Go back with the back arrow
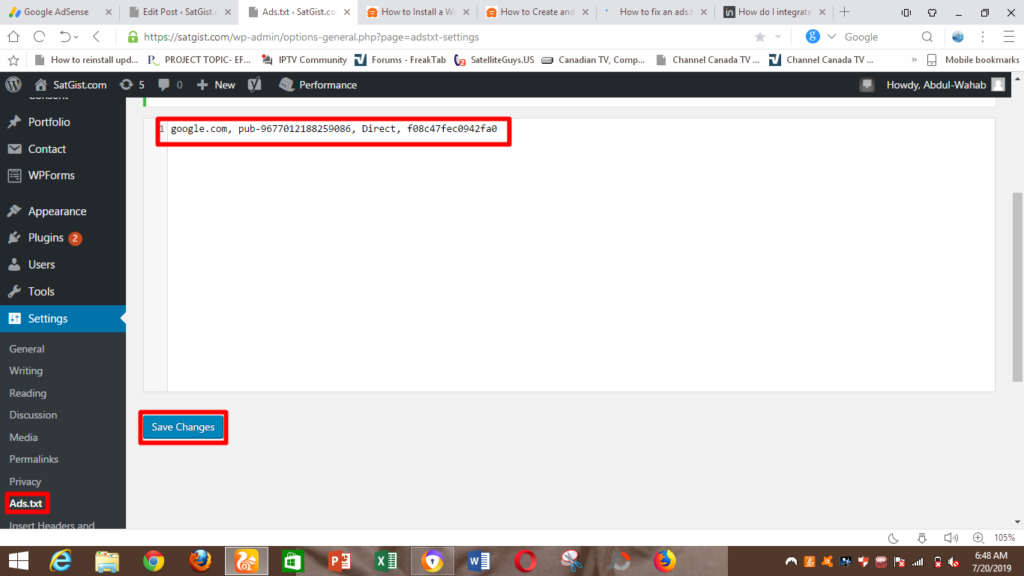Screen dimensions: 1024x576 (96, 37)
